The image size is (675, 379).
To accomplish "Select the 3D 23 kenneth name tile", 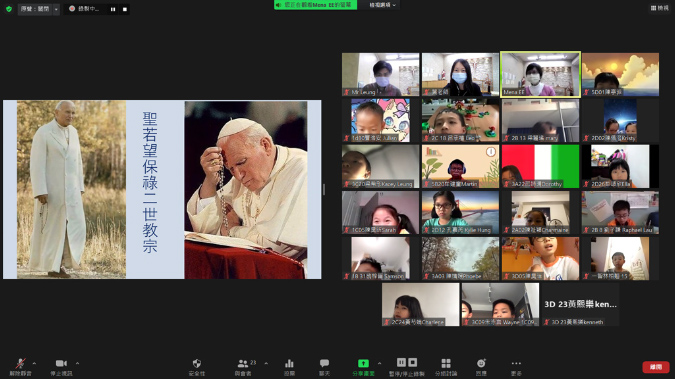I will point(580,304).
